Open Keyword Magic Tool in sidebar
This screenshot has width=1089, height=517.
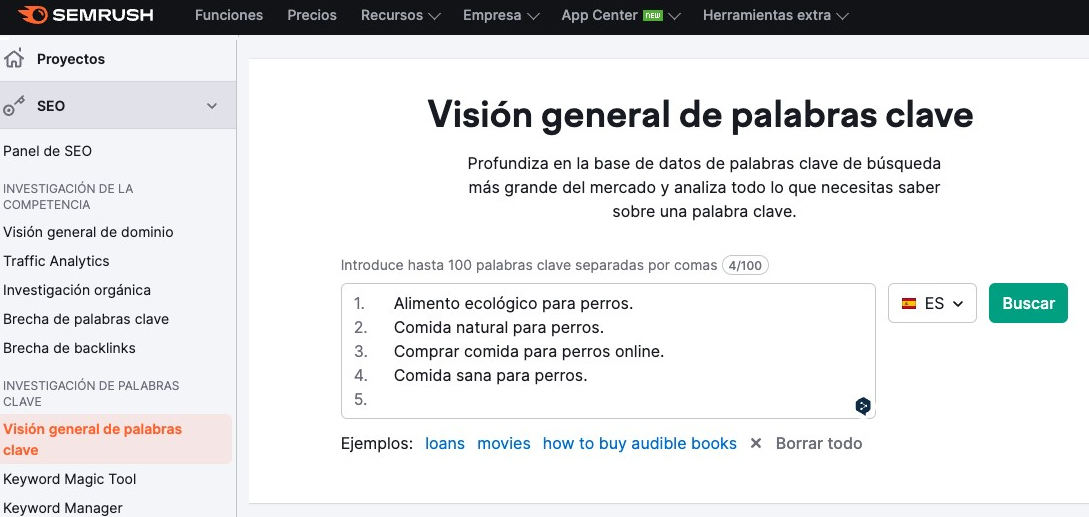point(70,479)
